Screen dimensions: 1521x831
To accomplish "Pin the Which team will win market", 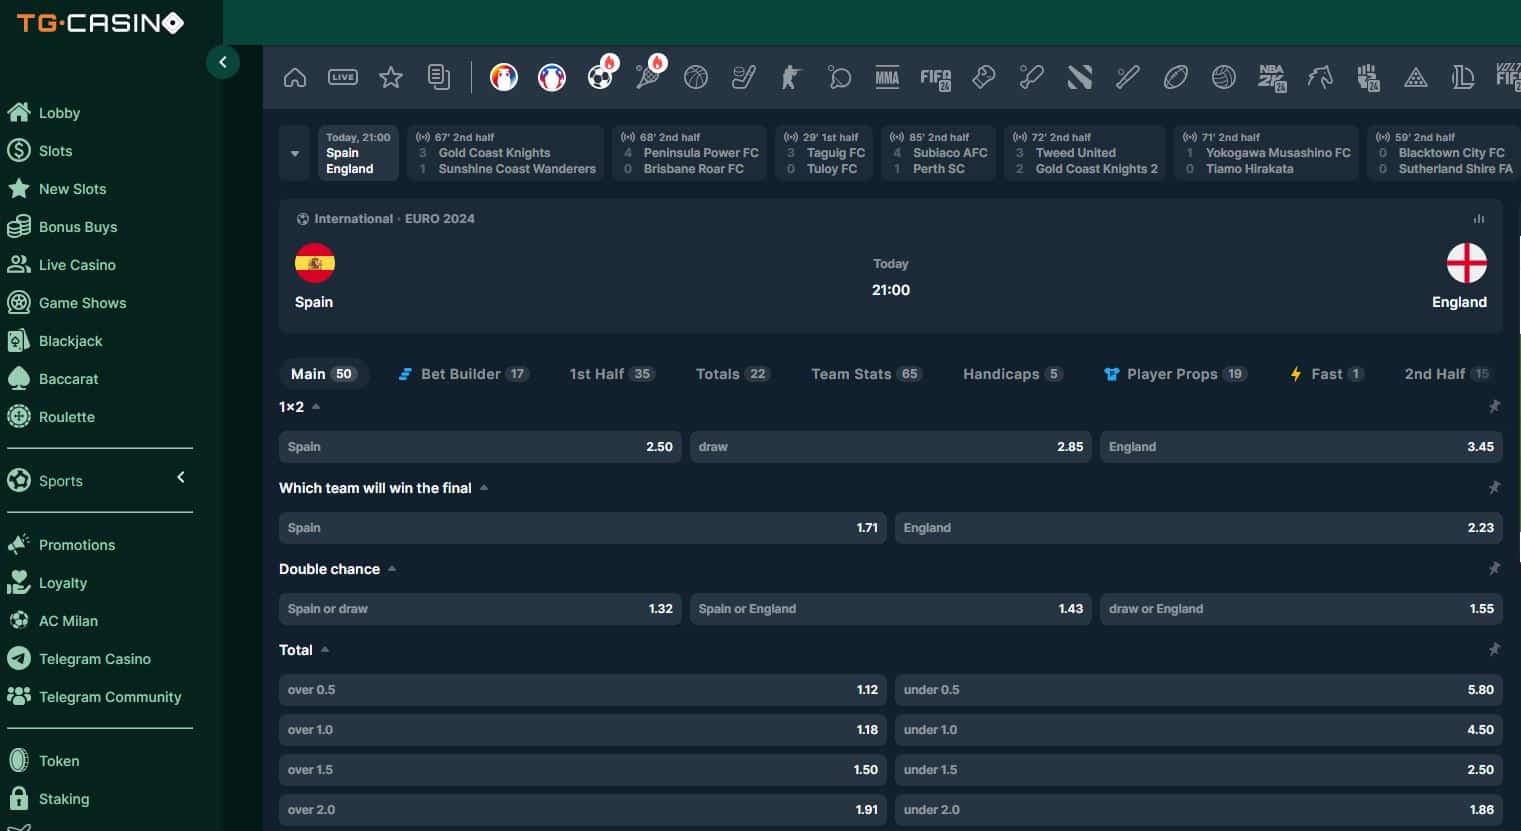I will [1494, 488].
